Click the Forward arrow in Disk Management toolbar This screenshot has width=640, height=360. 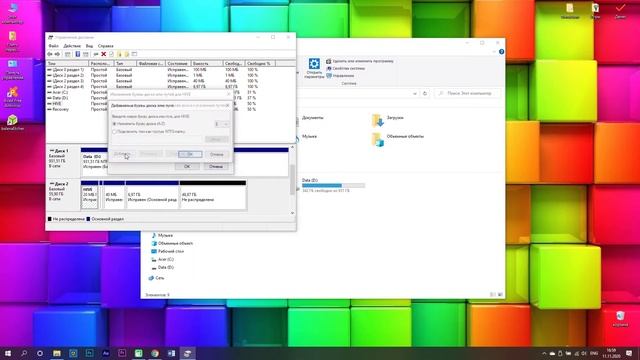[57, 54]
